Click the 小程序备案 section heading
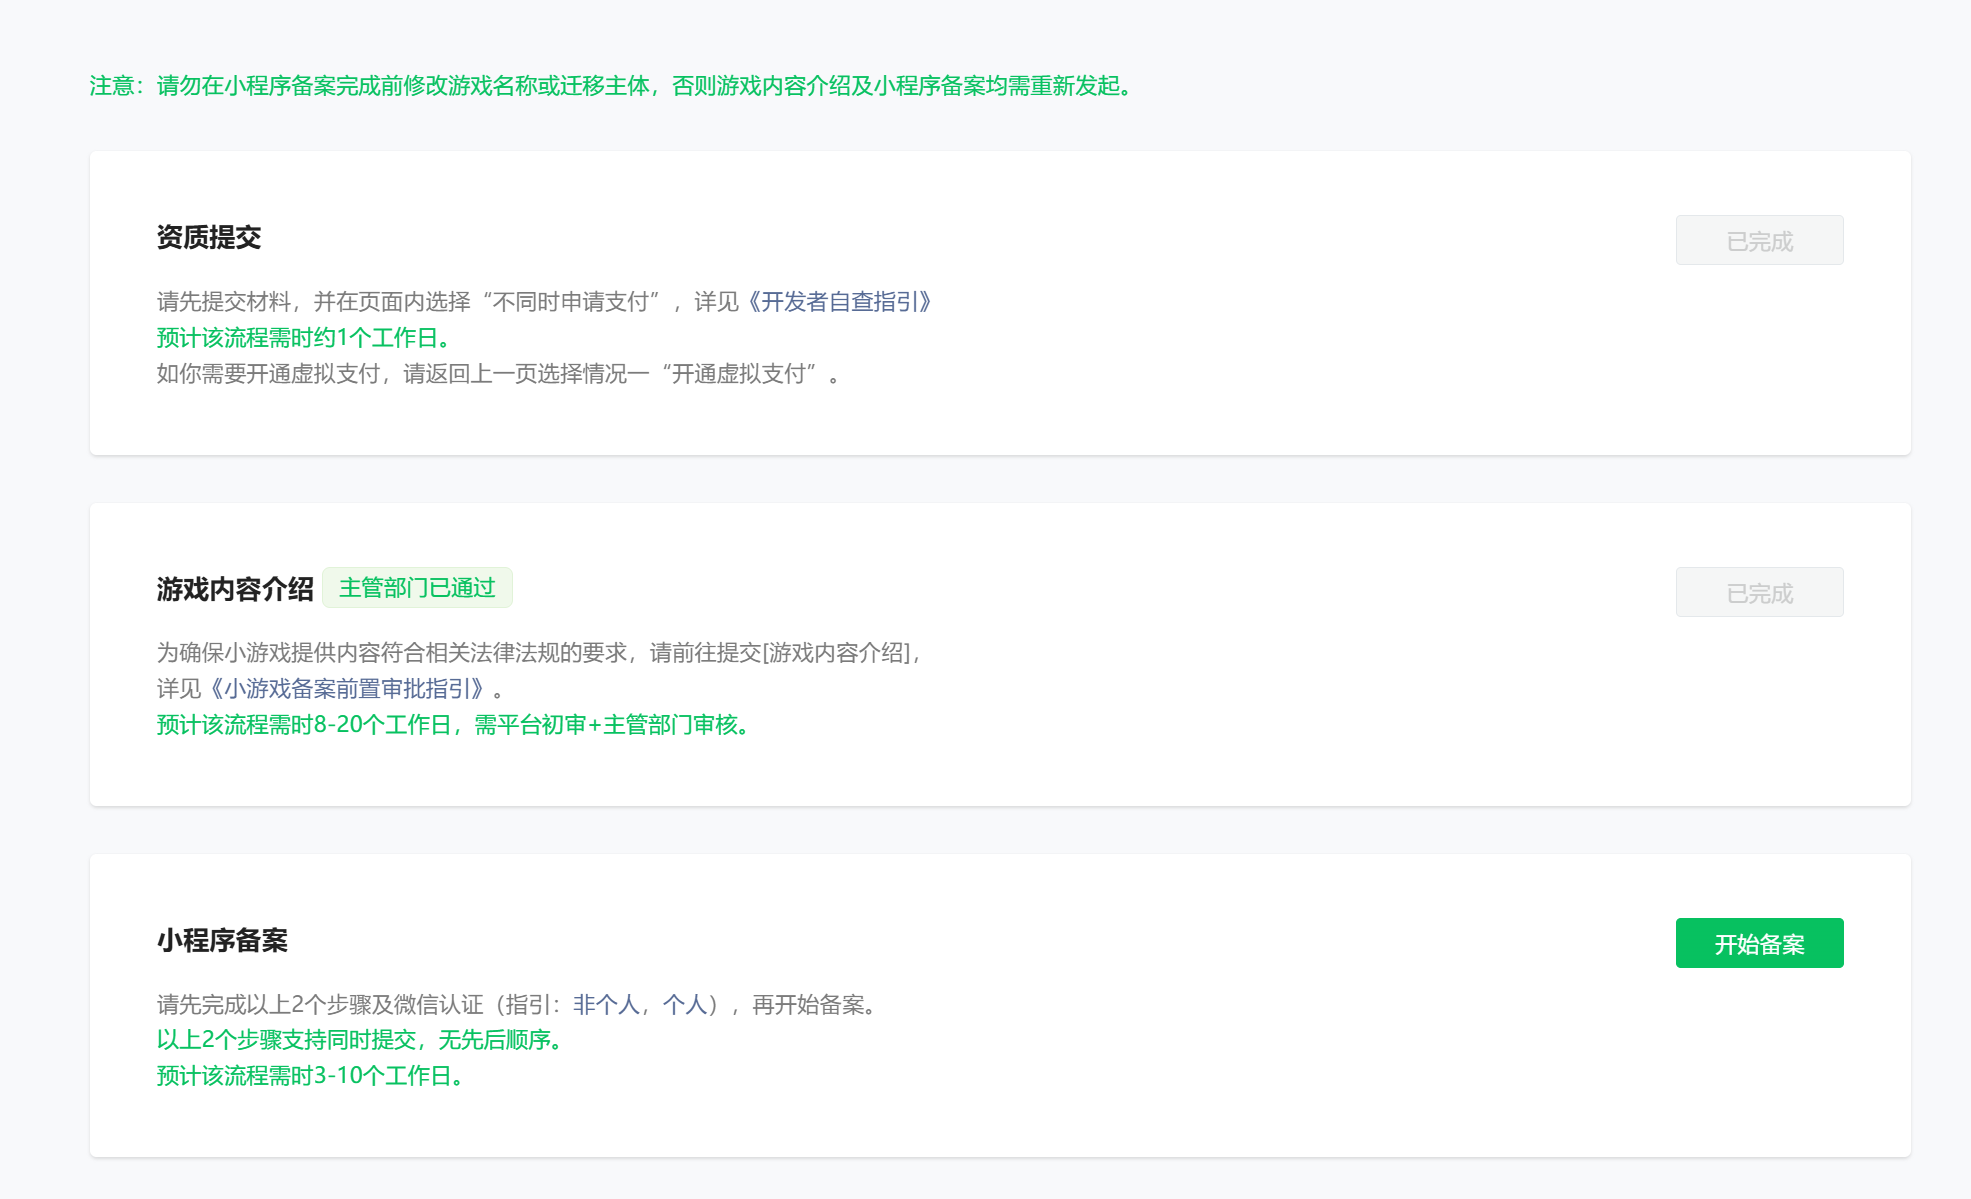The width and height of the screenshot is (1971, 1199). coord(222,941)
